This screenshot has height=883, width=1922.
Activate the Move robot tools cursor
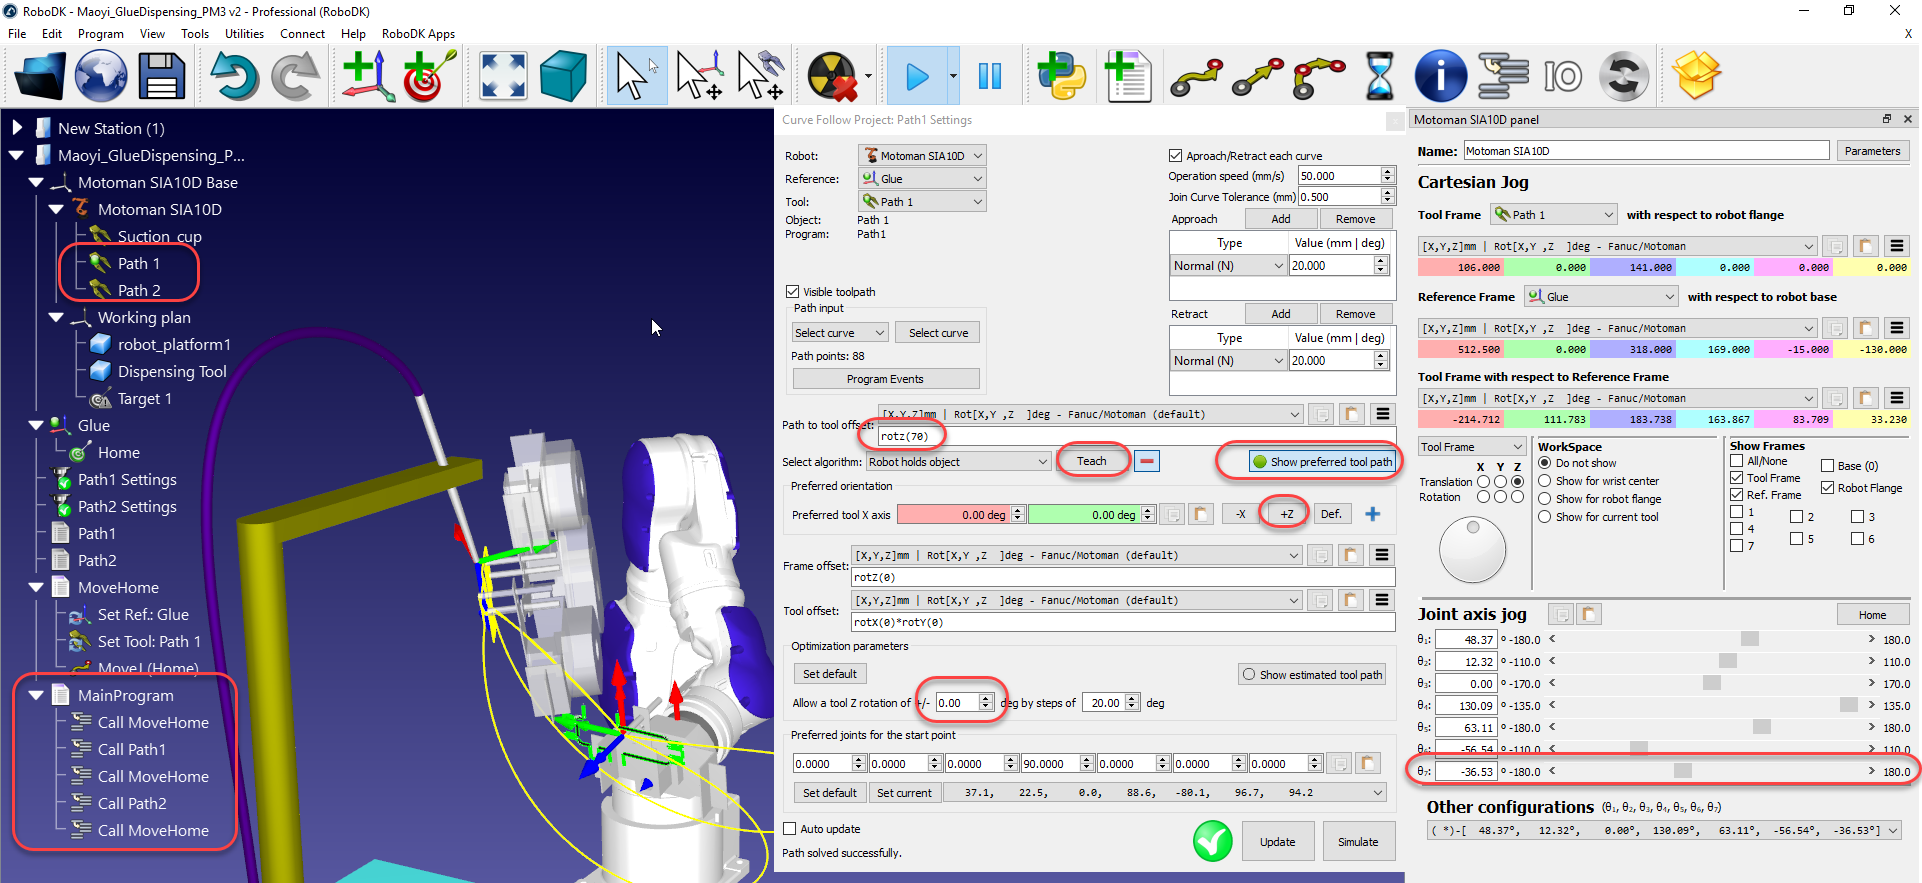(x=760, y=76)
